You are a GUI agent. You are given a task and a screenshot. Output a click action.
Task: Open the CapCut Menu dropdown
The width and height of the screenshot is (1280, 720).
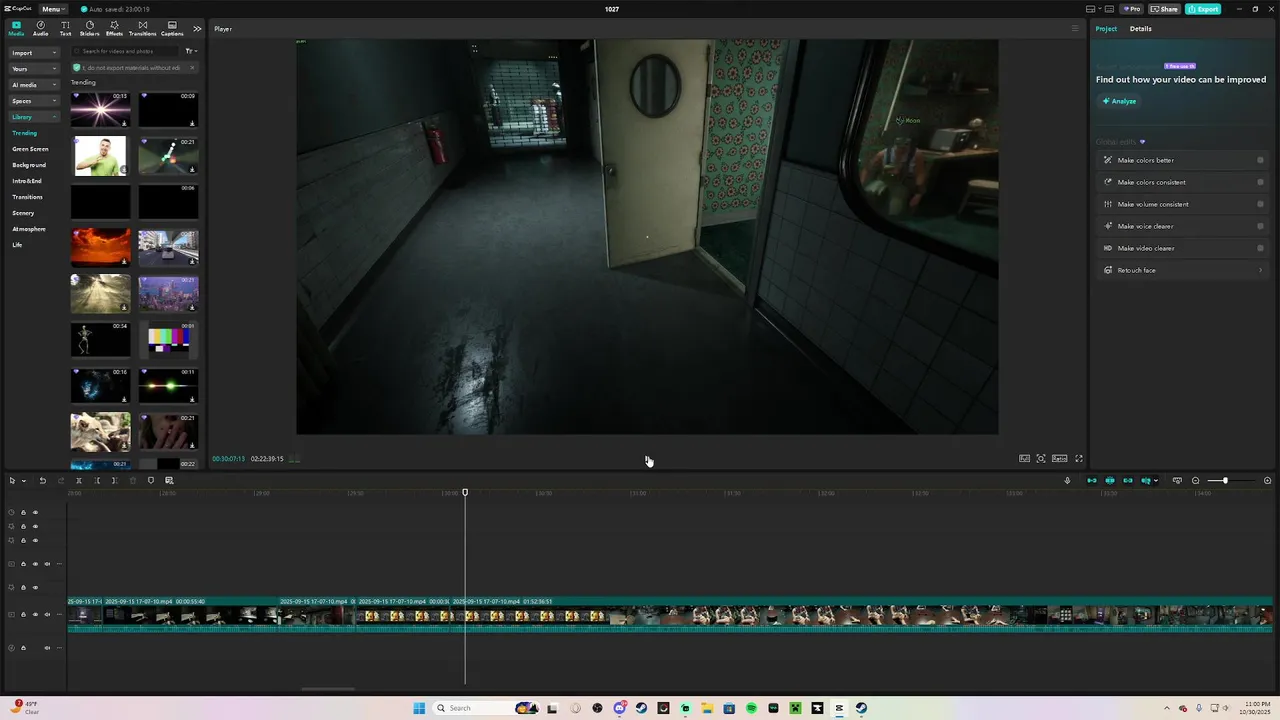[53, 9]
